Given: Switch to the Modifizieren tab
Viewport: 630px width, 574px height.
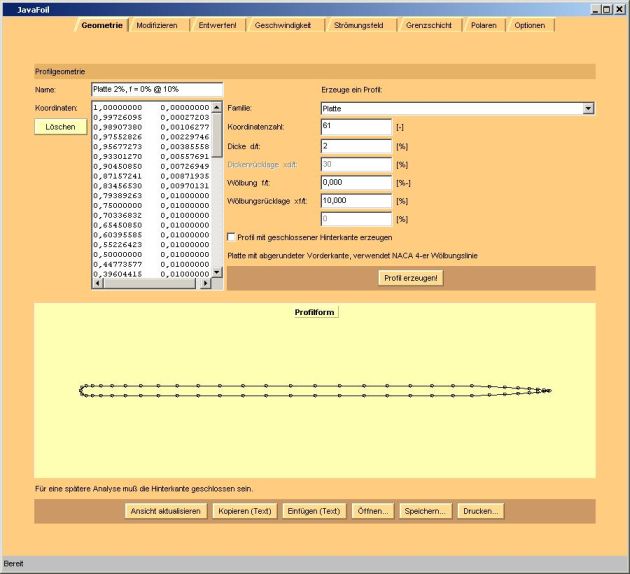Looking at the screenshot, I should pyautogui.click(x=157, y=25).
